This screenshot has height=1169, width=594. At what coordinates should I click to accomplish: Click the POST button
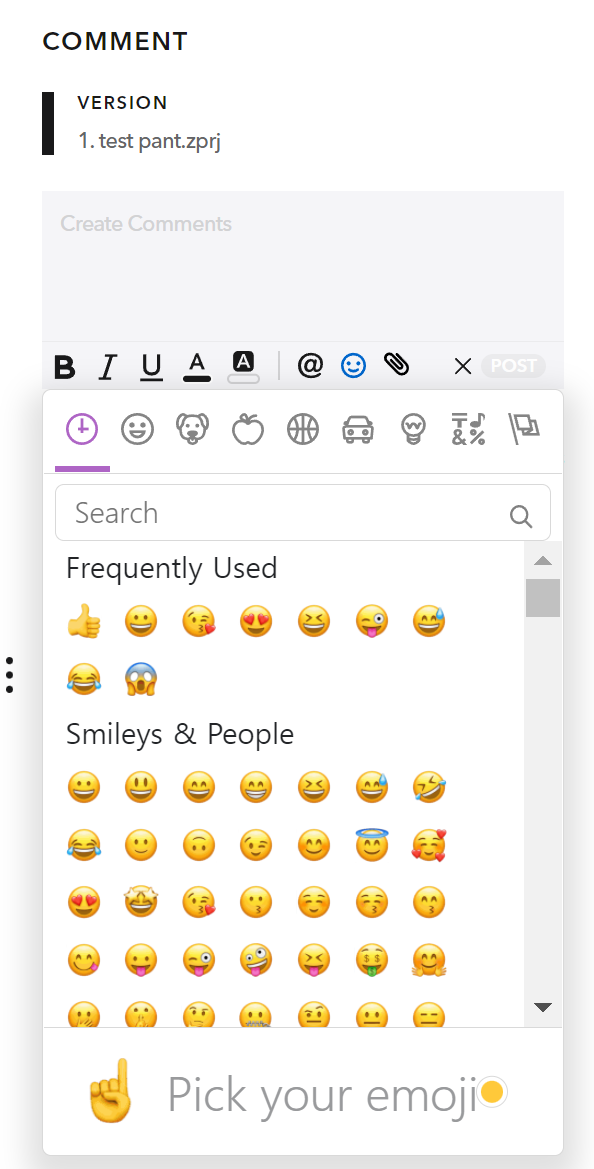pos(514,366)
